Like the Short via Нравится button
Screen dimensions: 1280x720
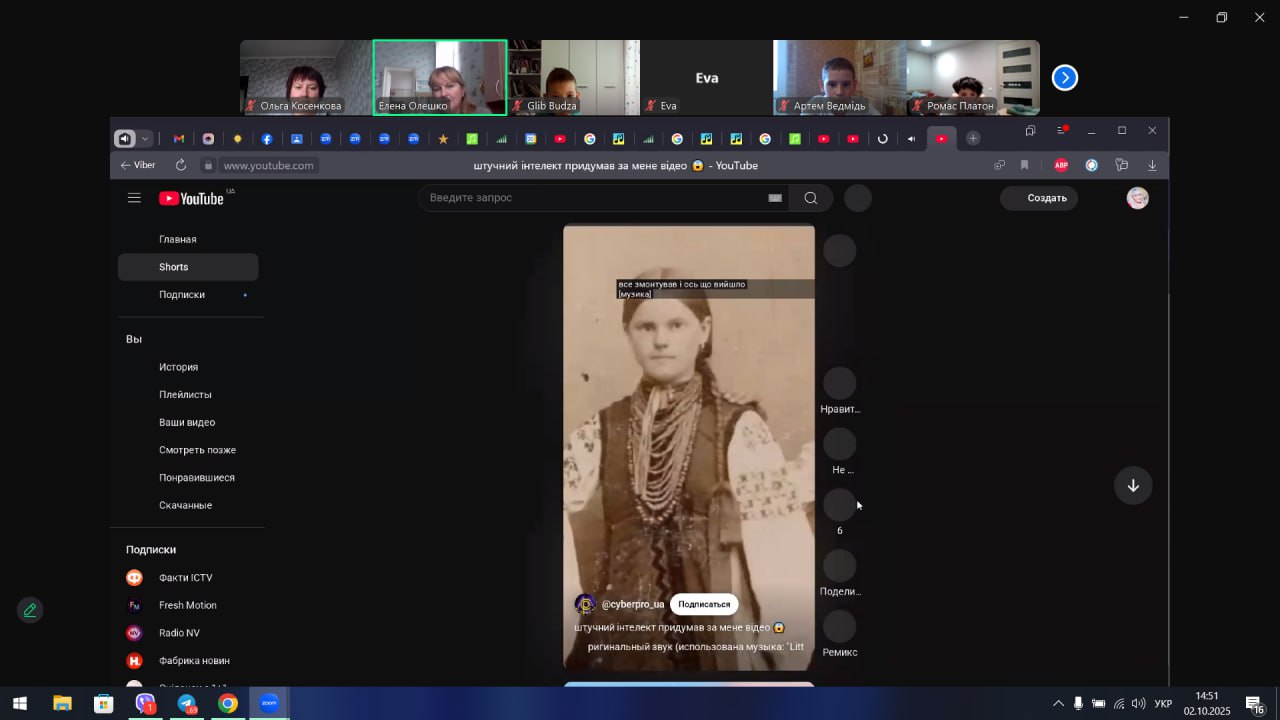click(839, 384)
